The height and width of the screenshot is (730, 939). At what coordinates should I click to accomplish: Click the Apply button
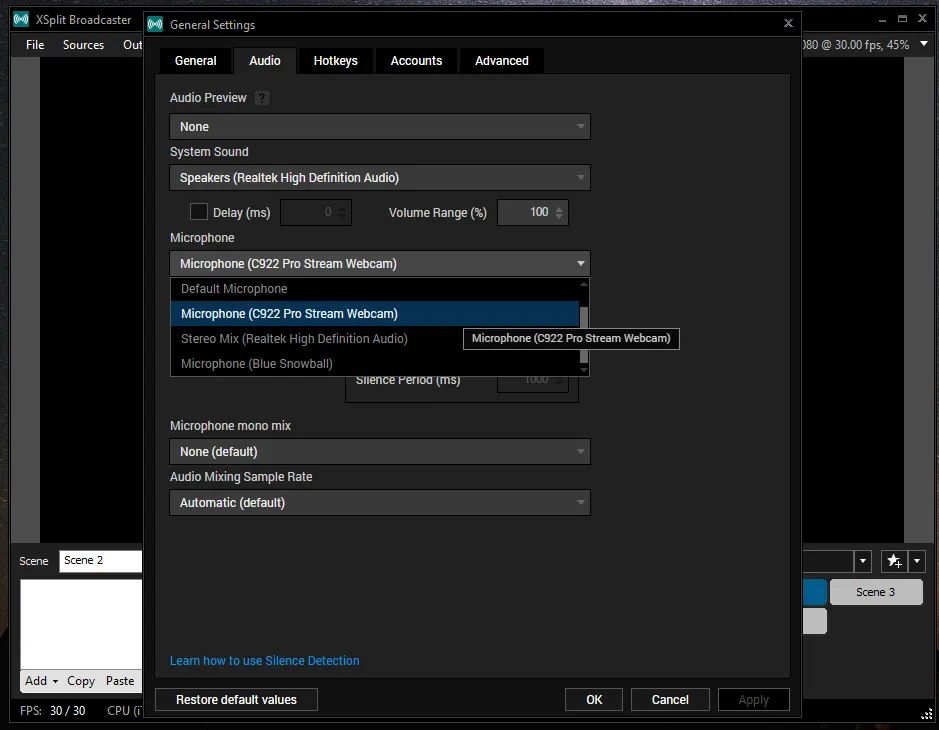pyautogui.click(x=753, y=699)
